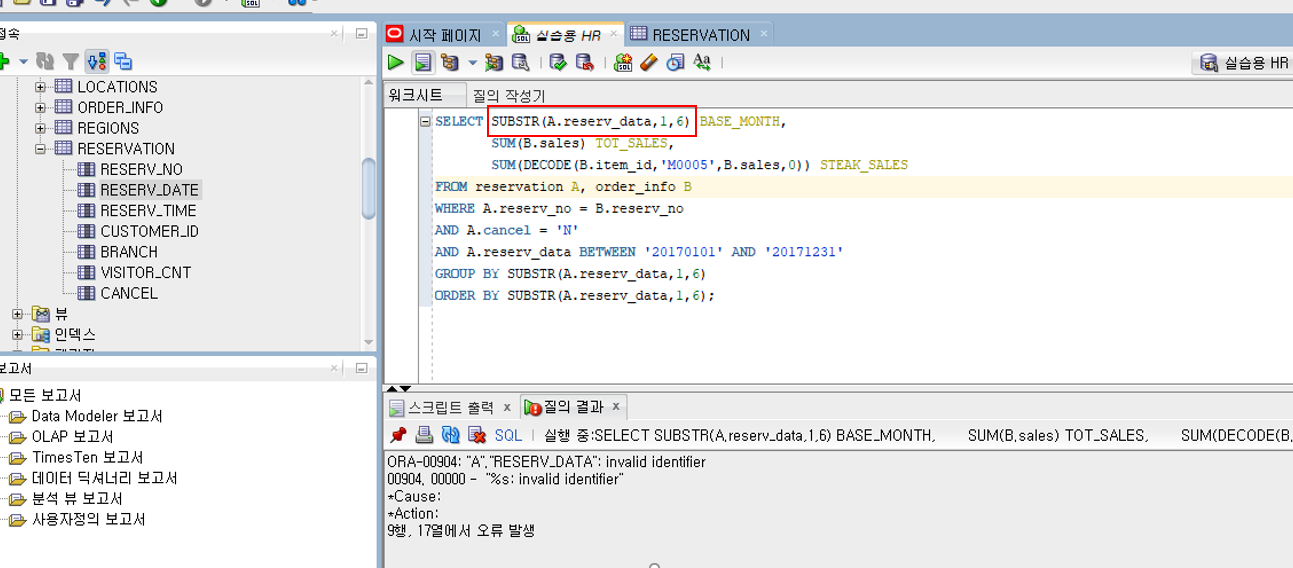Expand the 인덱스 folder node

[x=17, y=334]
